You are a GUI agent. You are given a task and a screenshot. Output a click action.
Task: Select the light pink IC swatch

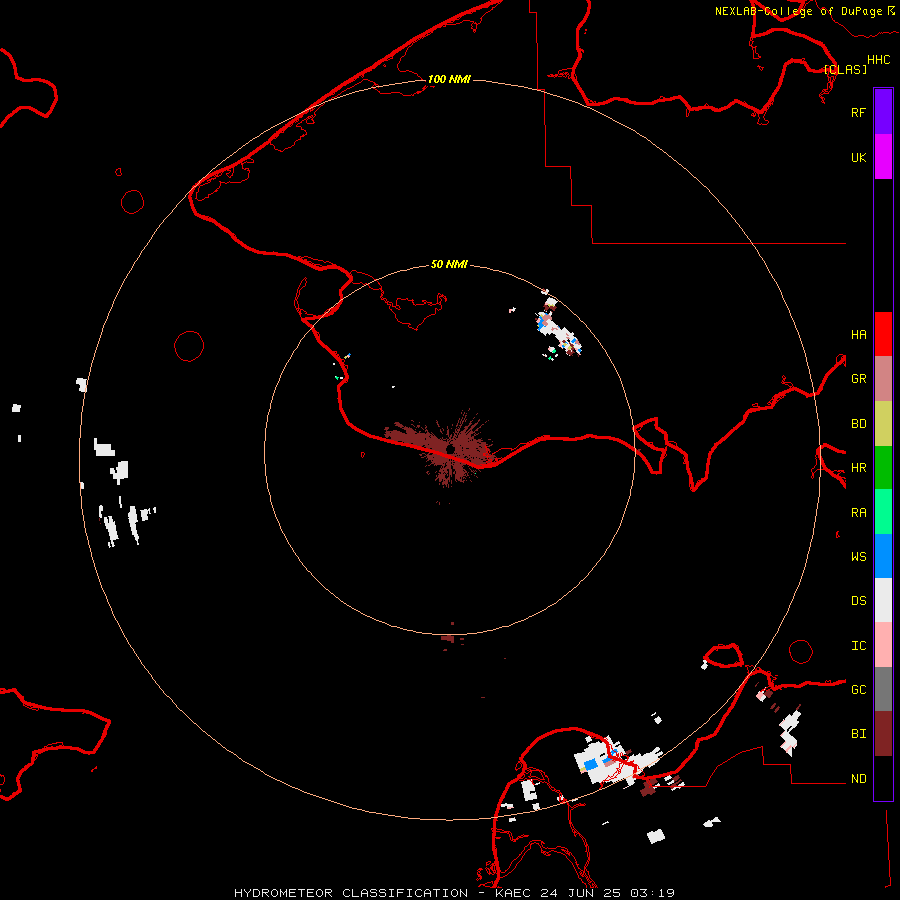pyautogui.click(x=883, y=645)
